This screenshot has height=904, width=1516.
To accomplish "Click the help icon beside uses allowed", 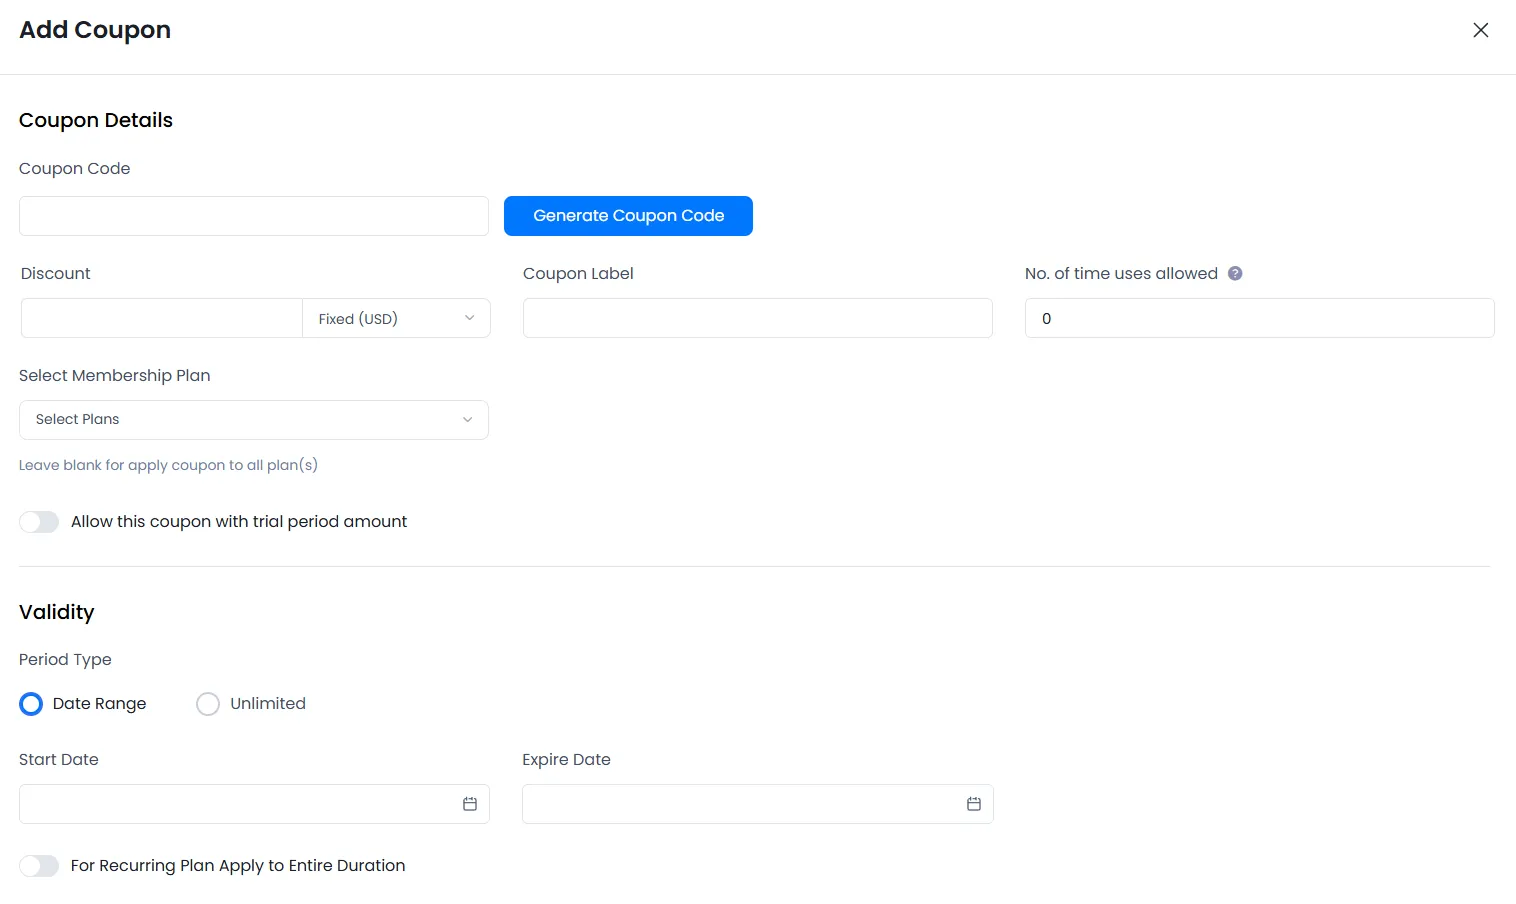I will [x=1235, y=274].
